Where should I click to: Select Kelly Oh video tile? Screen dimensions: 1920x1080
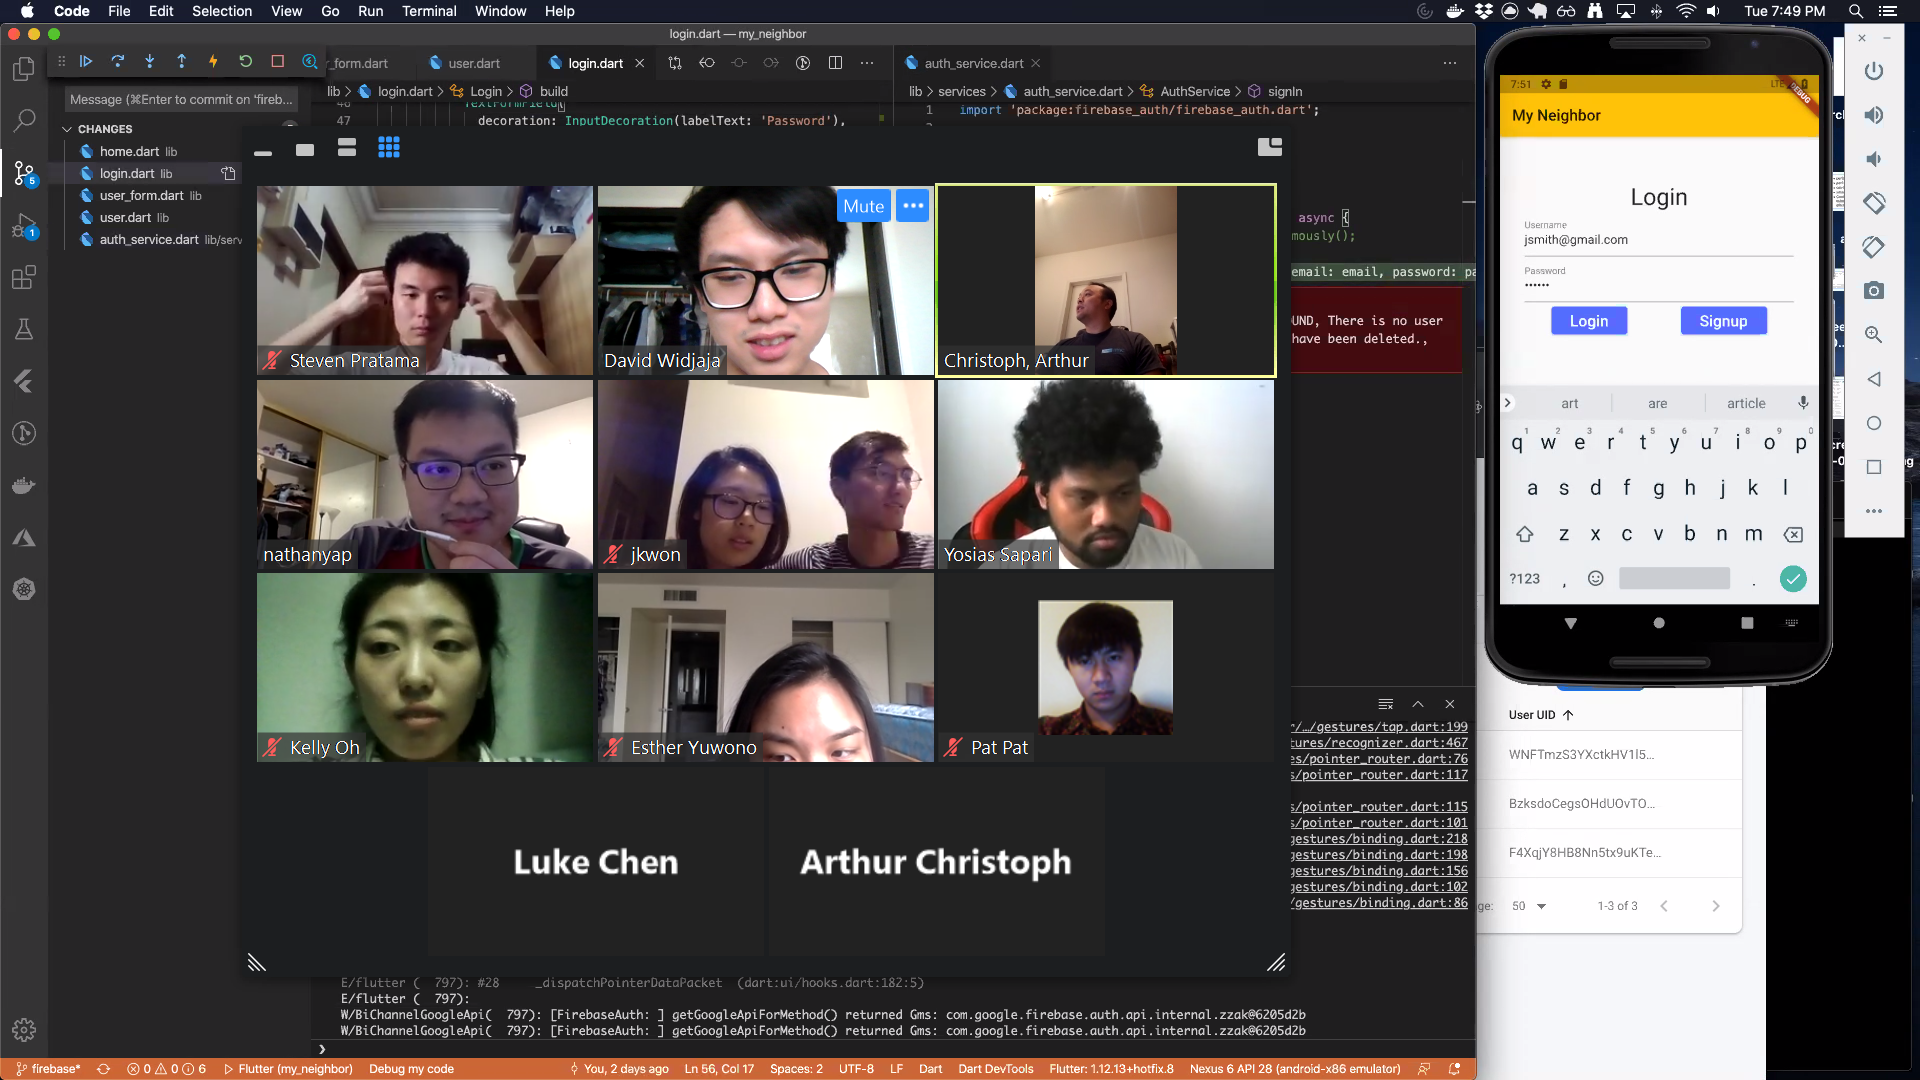(425, 667)
